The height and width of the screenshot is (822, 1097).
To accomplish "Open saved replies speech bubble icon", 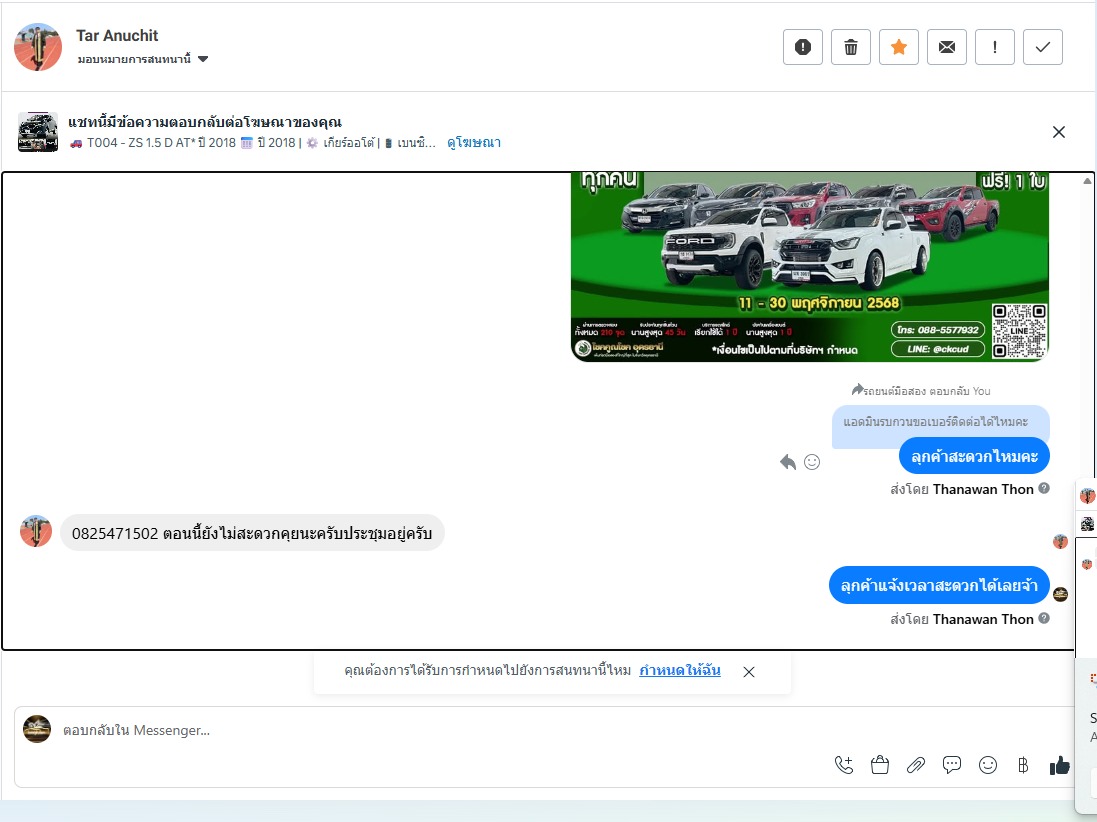I will click(x=951, y=765).
